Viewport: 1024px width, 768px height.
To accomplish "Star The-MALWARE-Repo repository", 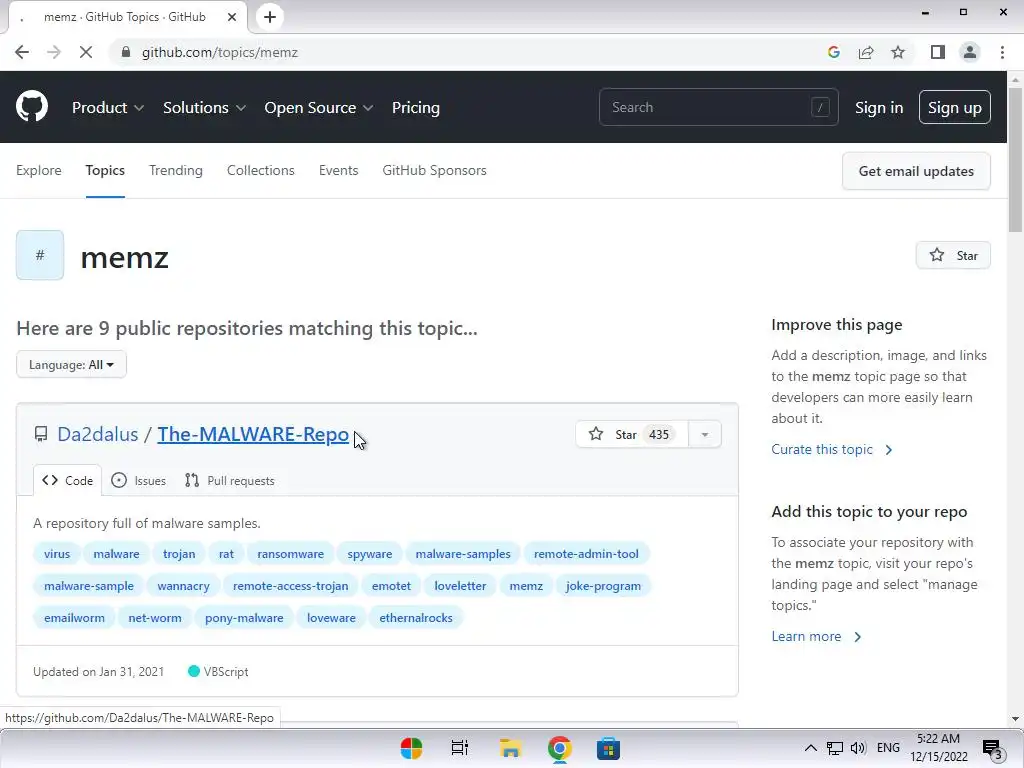I will pos(631,434).
